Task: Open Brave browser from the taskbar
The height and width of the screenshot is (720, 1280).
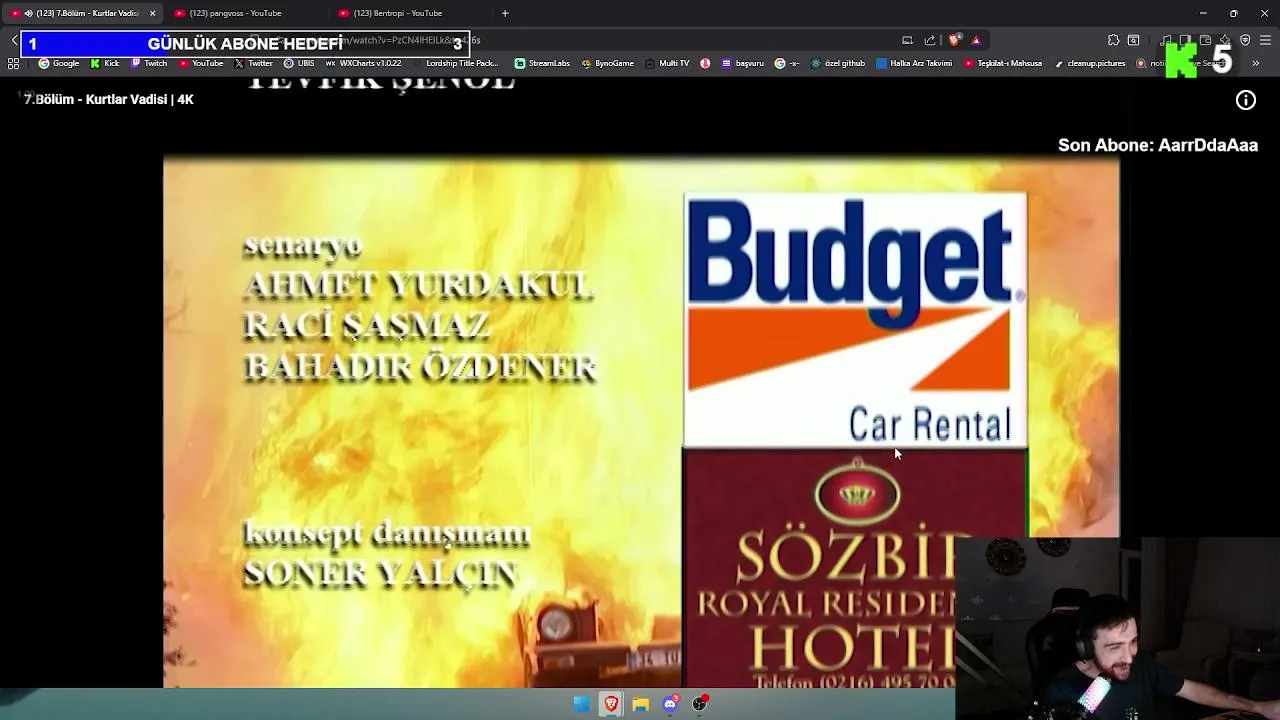Action: [x=611, y=704]
